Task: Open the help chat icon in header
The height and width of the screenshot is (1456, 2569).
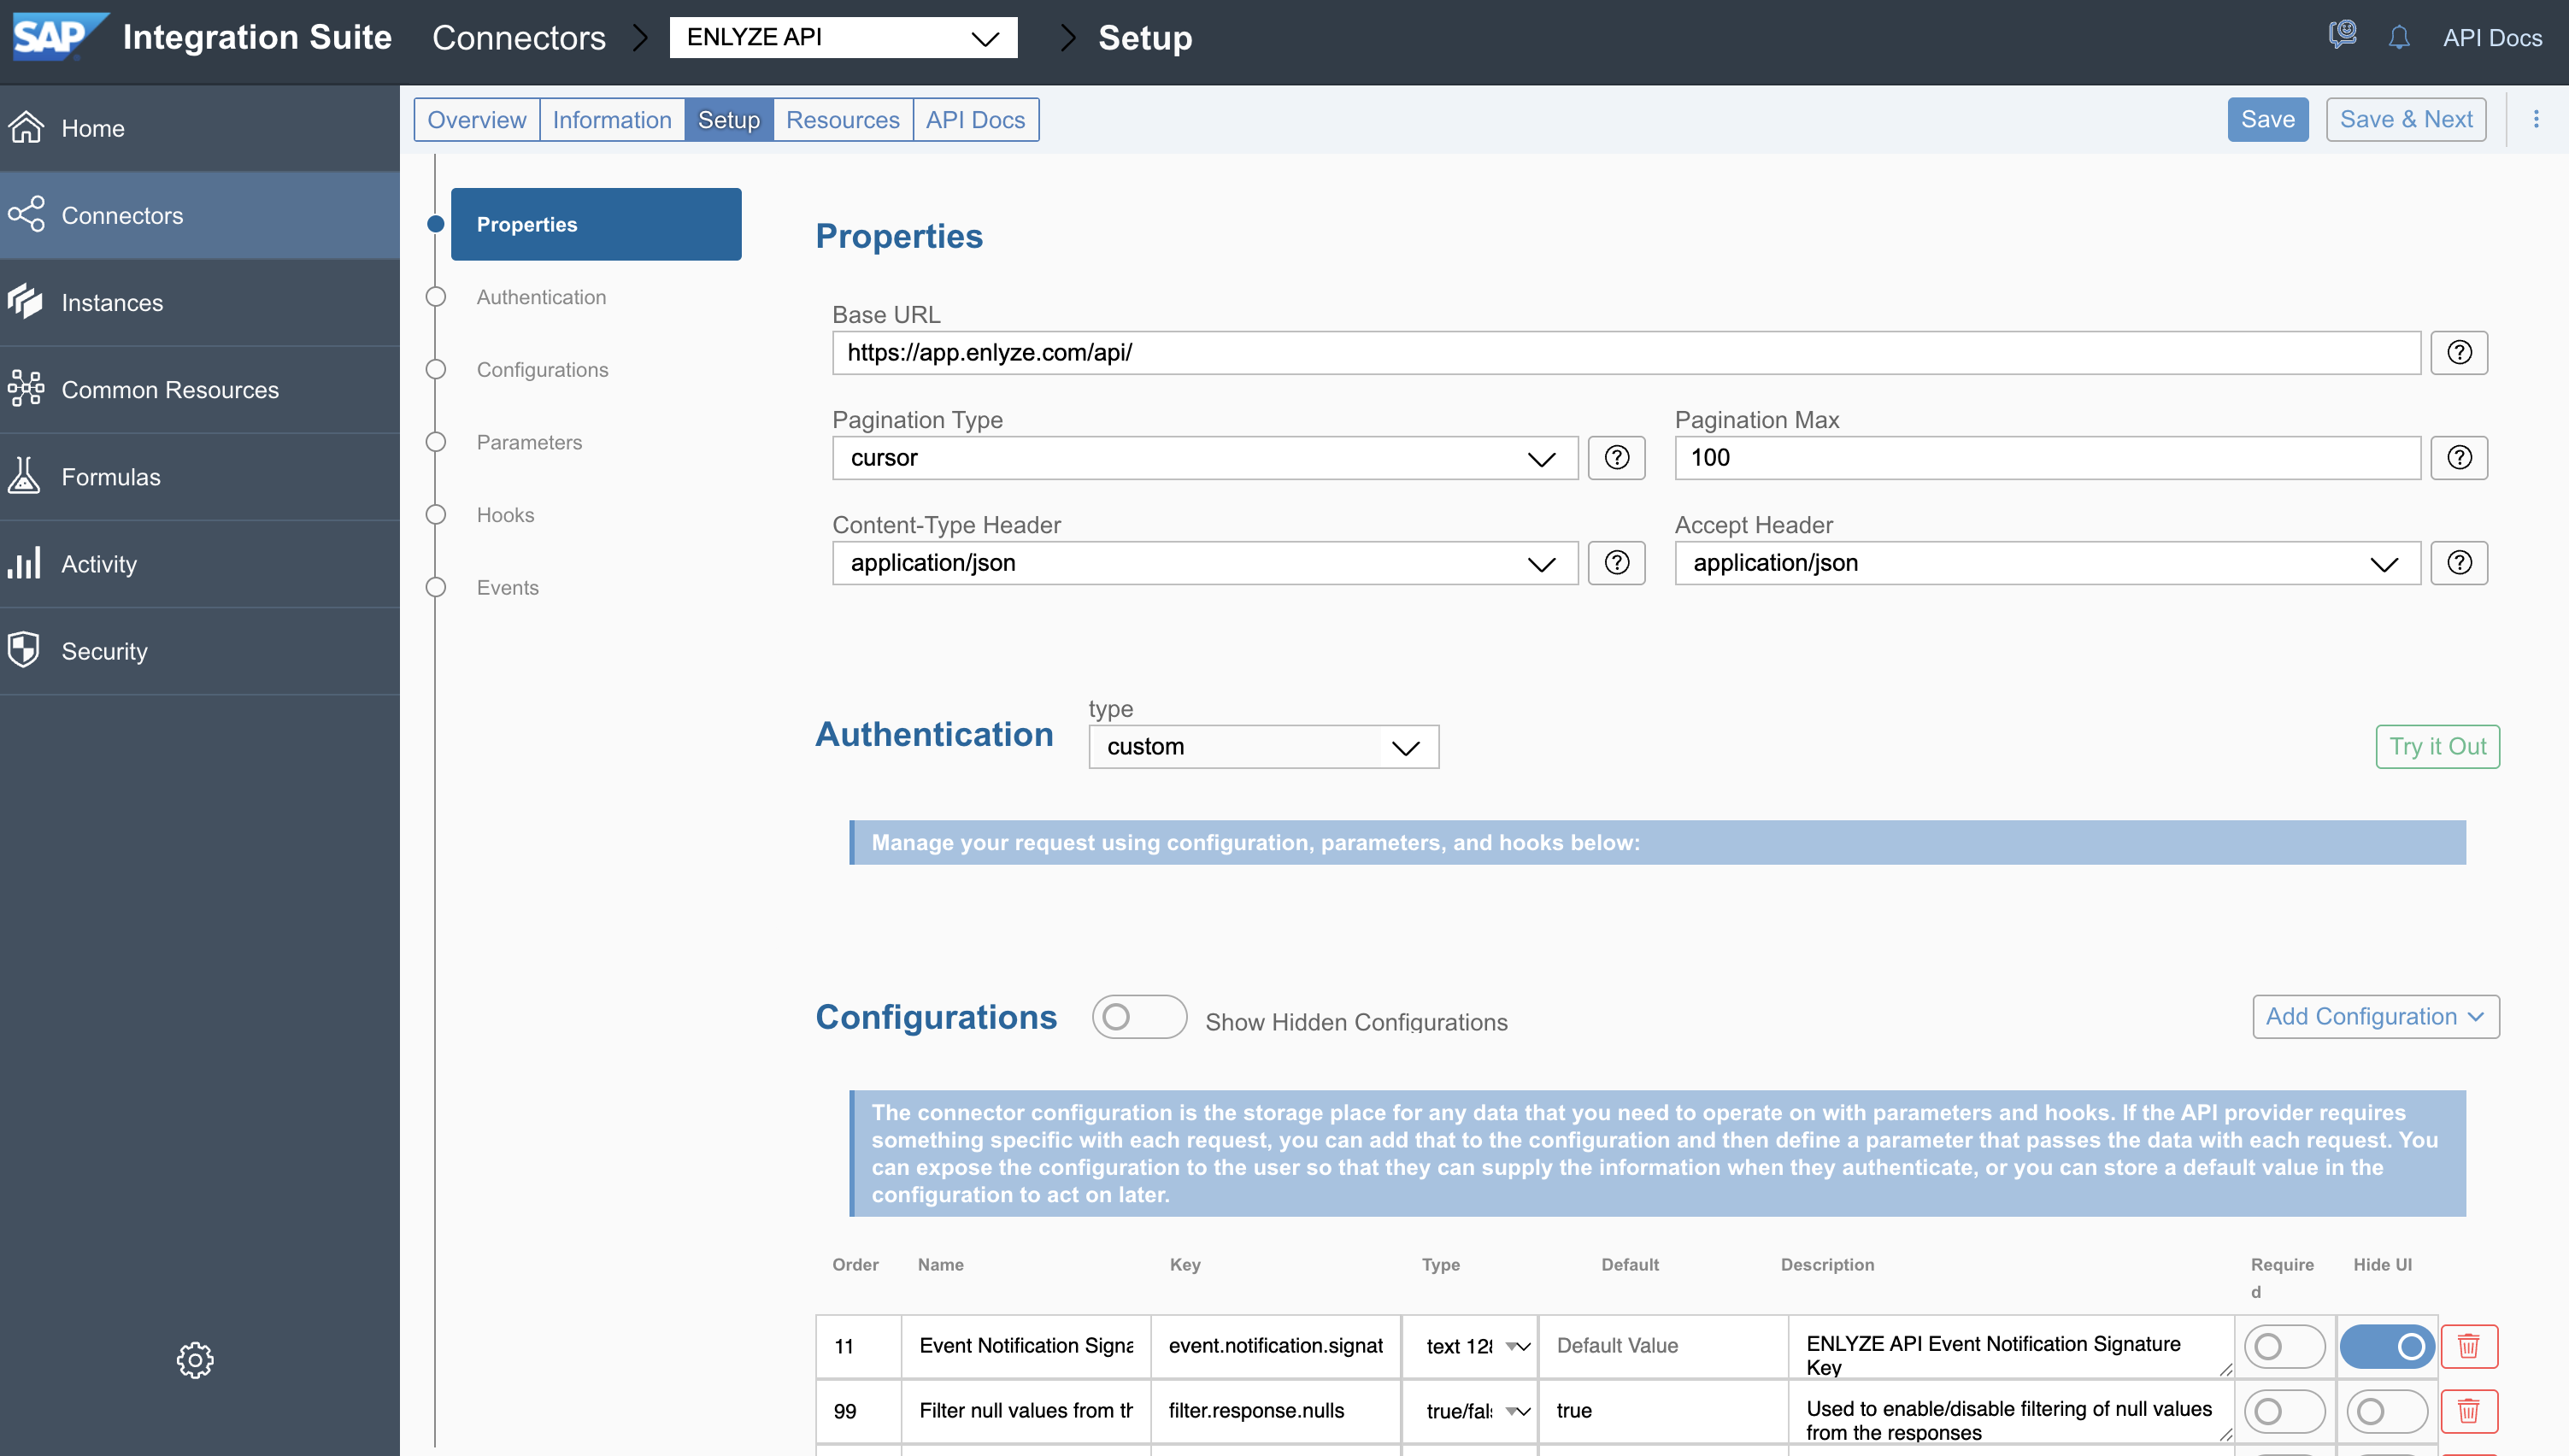Action: [x=2342, y=36]
